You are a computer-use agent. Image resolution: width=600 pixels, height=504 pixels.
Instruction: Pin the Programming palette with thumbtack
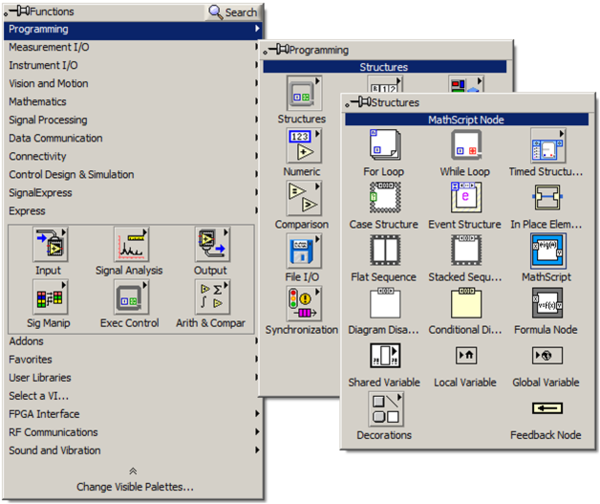(276, 49)
